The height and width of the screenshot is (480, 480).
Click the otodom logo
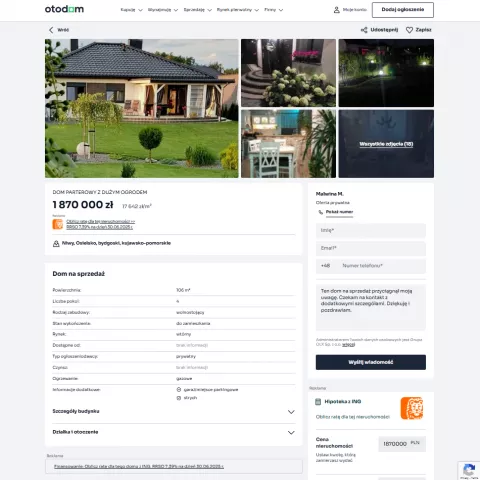[x=64, y=9]
